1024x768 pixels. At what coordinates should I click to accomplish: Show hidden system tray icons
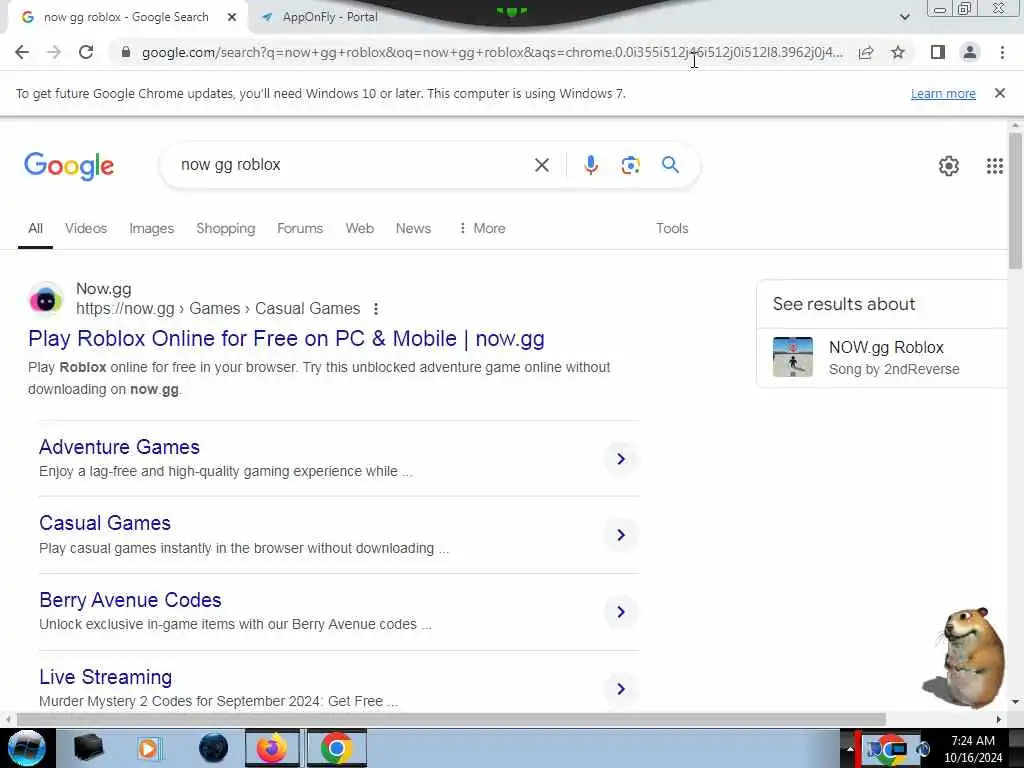(850, 749)
